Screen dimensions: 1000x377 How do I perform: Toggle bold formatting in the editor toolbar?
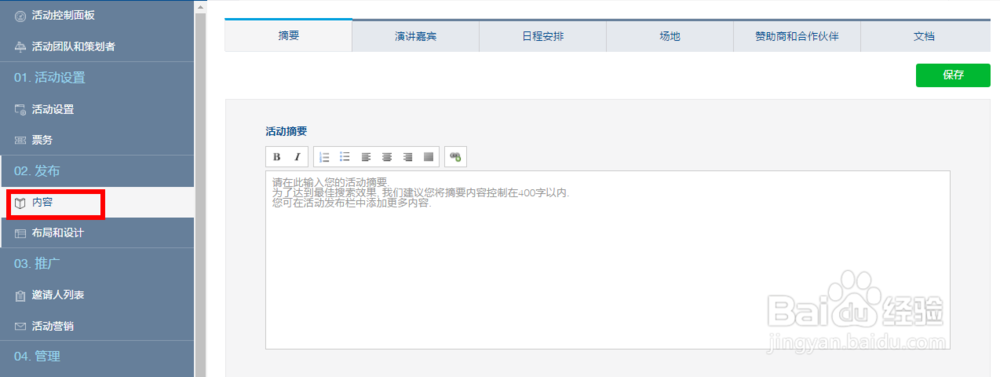click(x=277, y=157)
